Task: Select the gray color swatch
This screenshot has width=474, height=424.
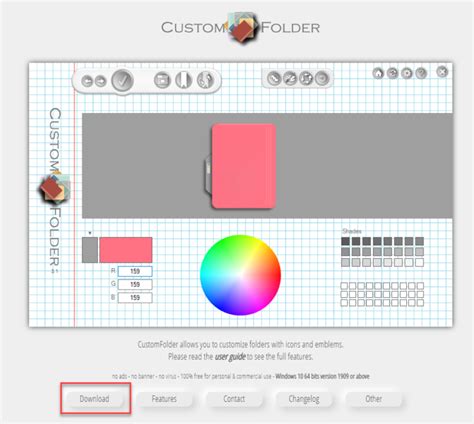Action: (x=90, y=250)
